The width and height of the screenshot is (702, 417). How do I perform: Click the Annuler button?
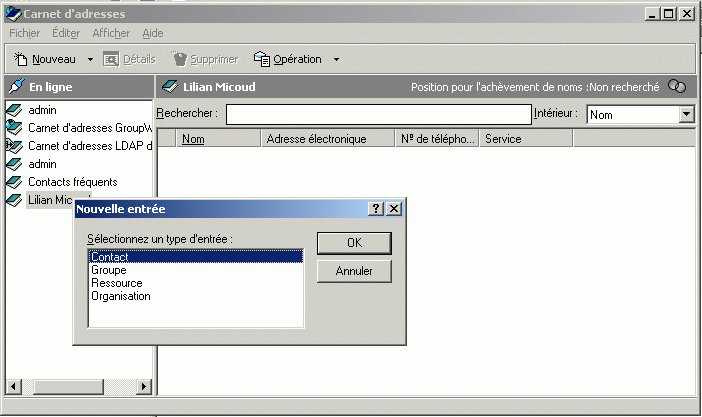tap(354, 271)
